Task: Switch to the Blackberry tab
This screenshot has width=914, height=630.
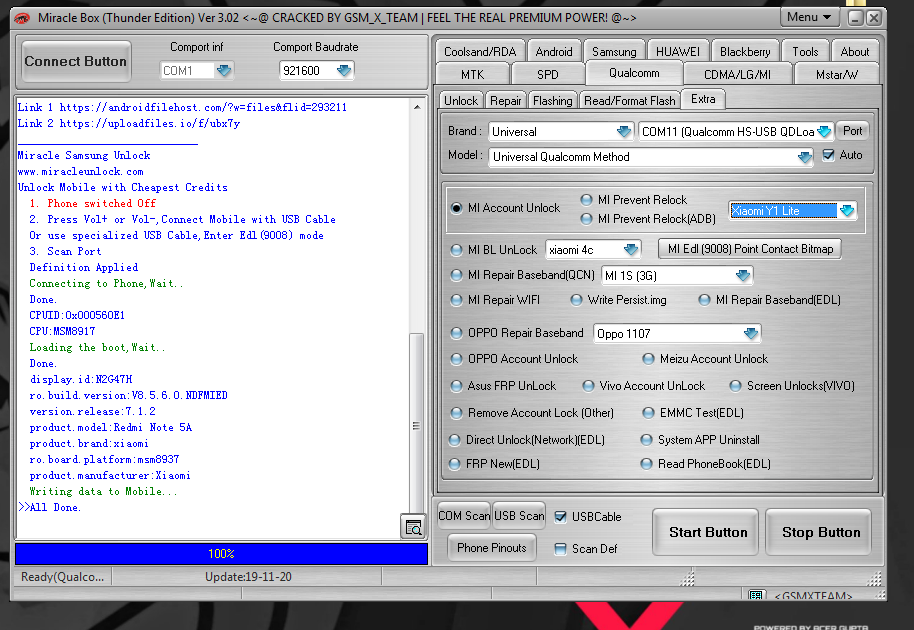Action: click(745, 51)
